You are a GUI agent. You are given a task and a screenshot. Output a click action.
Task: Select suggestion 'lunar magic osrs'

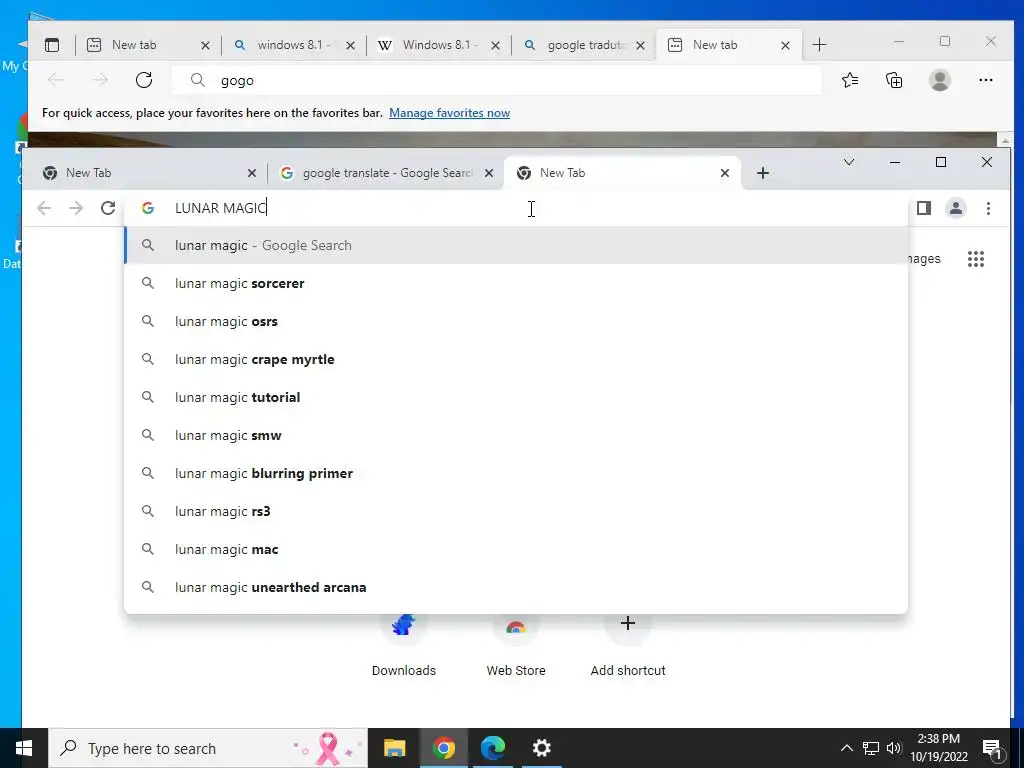516,321
